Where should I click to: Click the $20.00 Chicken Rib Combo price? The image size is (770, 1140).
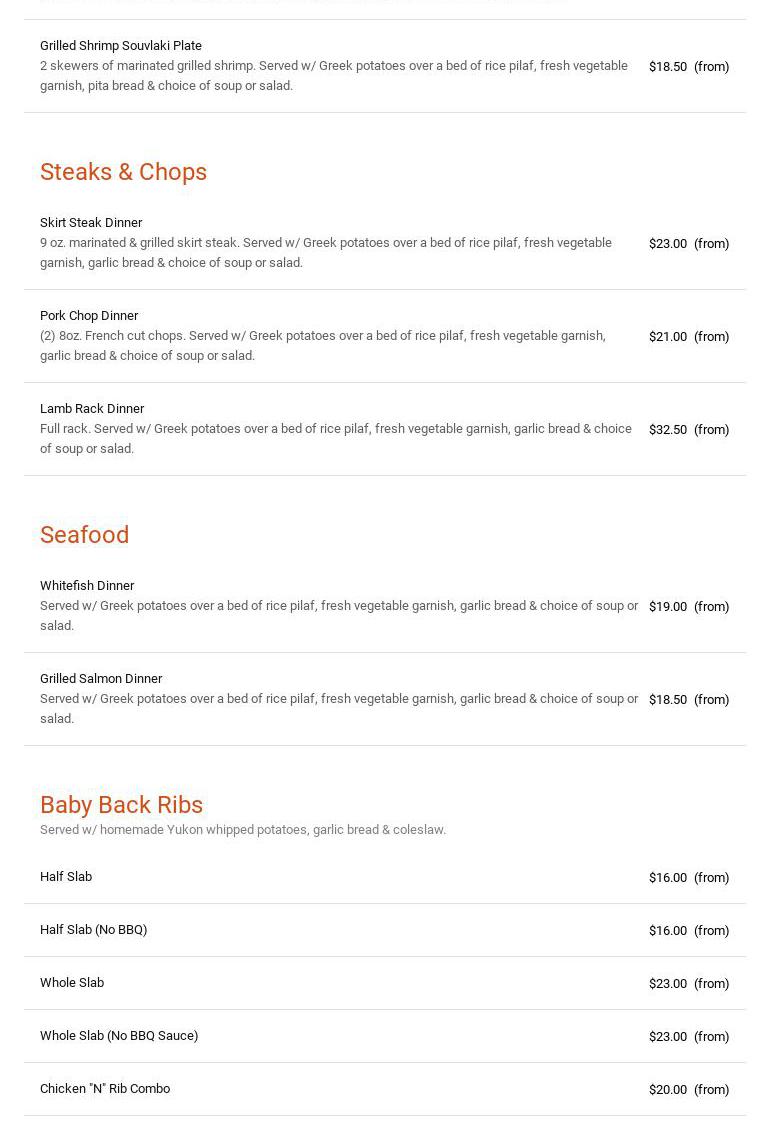668,1090
